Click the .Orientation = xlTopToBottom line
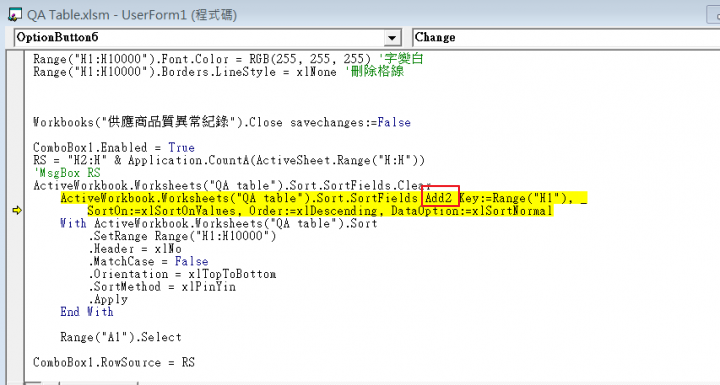The width and height of the screenshot is (720, 385). click(x=183, y=274)
